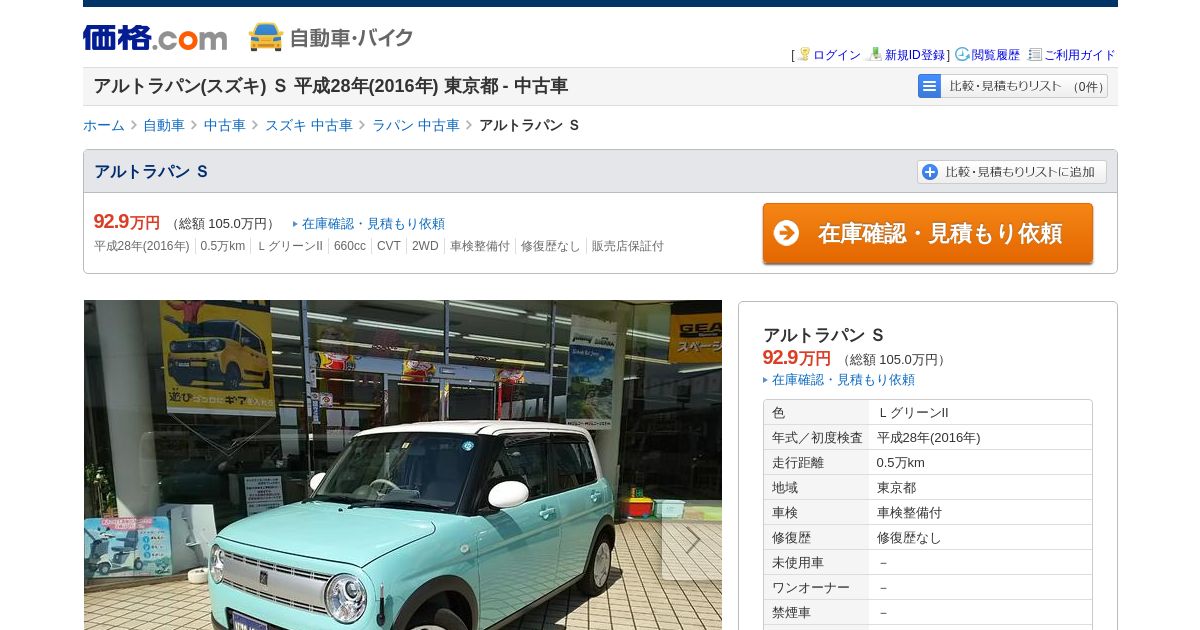This screenshot has width=1200, height=630.
Task: Click the main mint green car photo
Action: (402, 465)
